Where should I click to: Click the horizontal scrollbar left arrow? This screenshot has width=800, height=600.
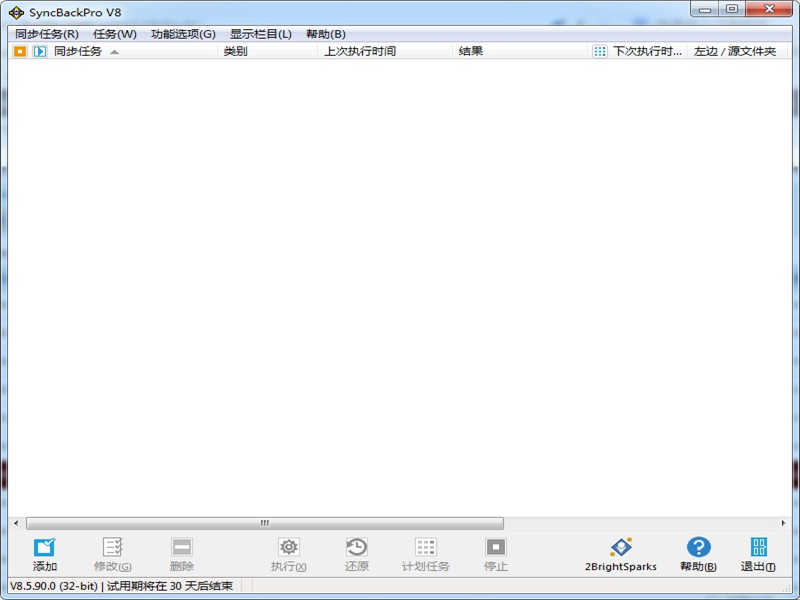pos(16,523)
